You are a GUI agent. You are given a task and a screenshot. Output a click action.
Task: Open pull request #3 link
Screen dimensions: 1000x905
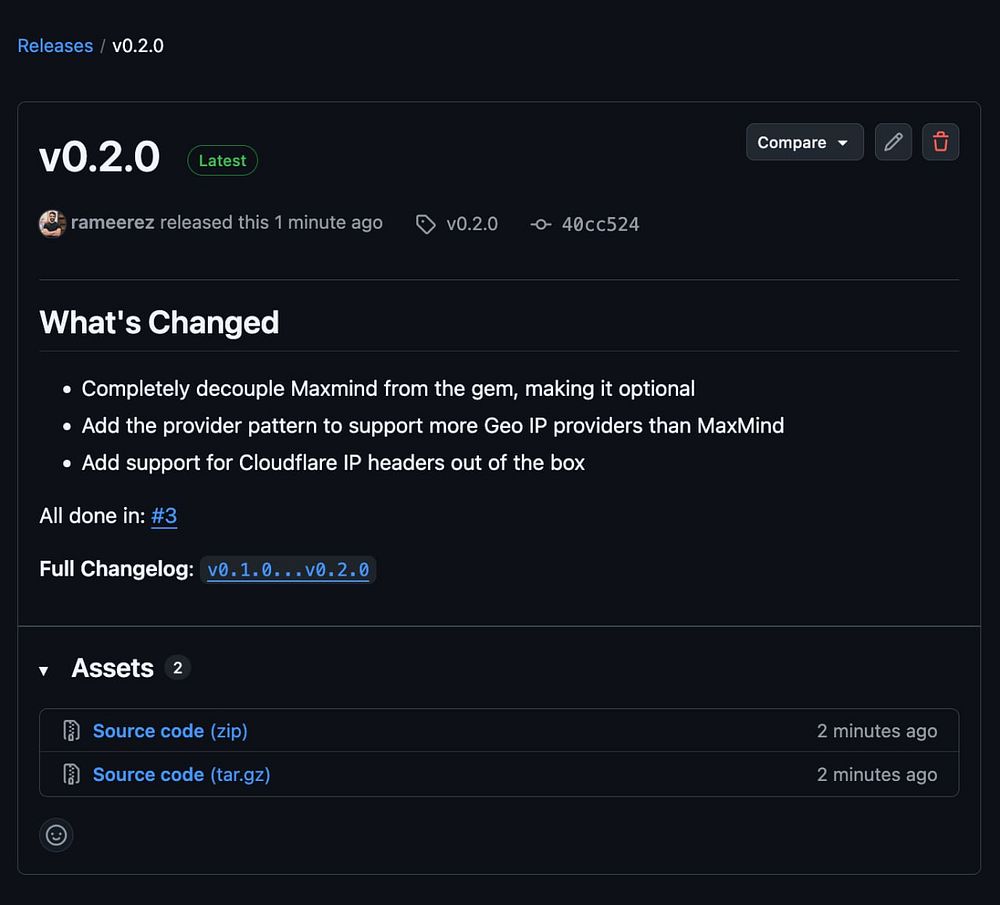[164, 516]
